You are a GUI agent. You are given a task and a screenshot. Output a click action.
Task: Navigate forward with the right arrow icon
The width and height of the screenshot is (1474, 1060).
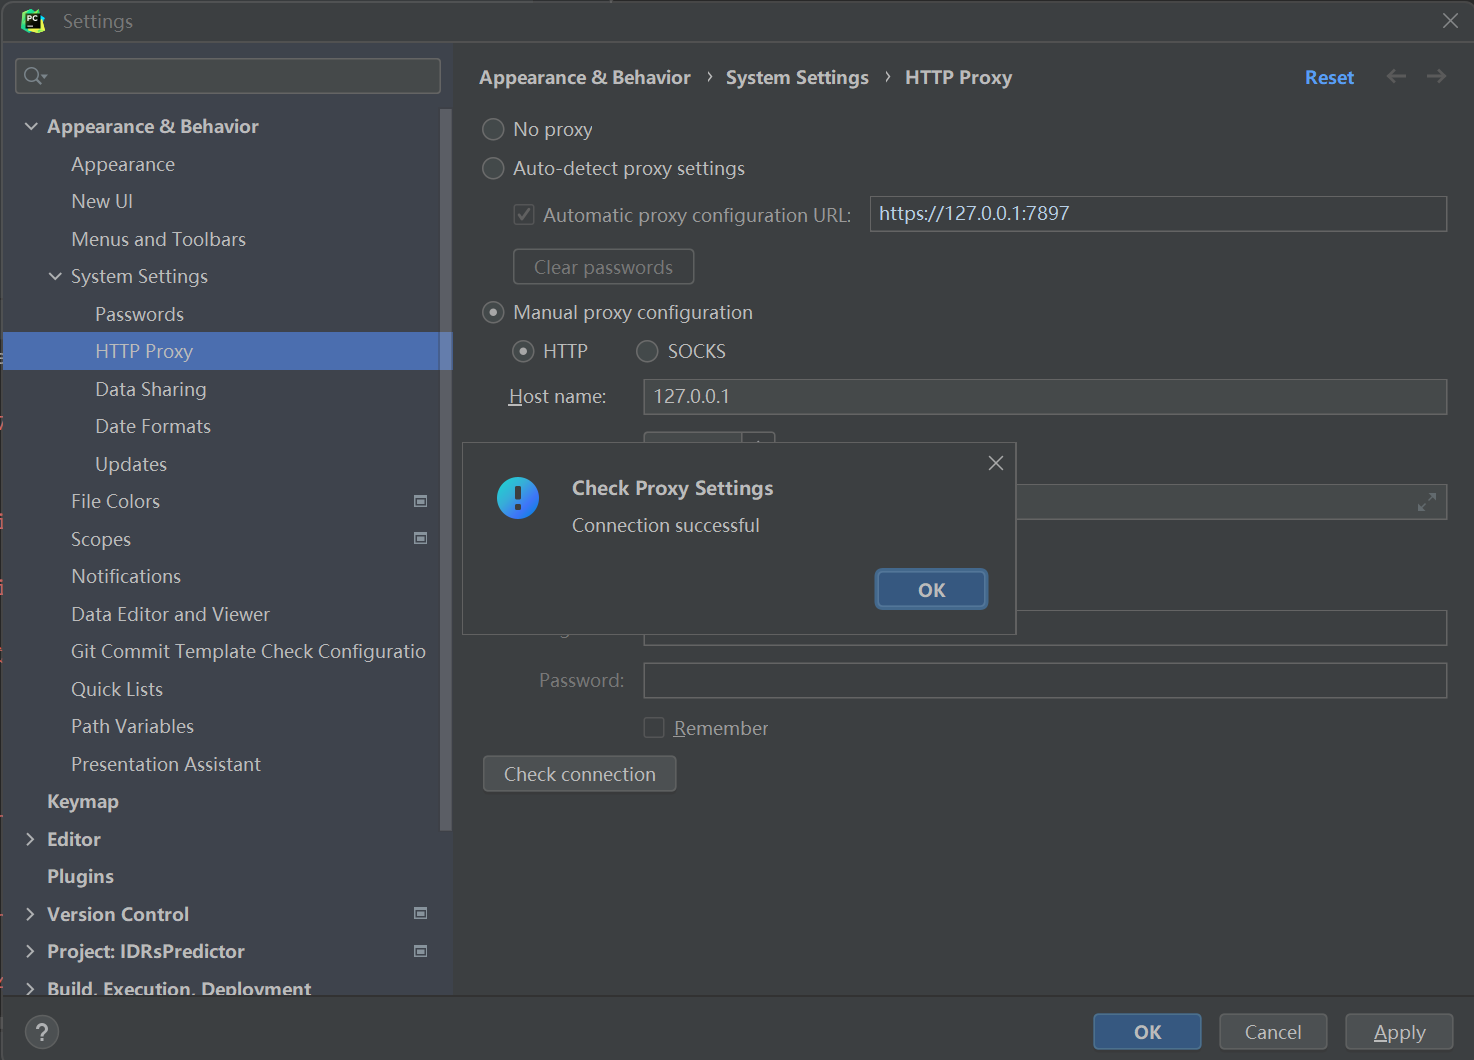click(x=1437, y=77)
